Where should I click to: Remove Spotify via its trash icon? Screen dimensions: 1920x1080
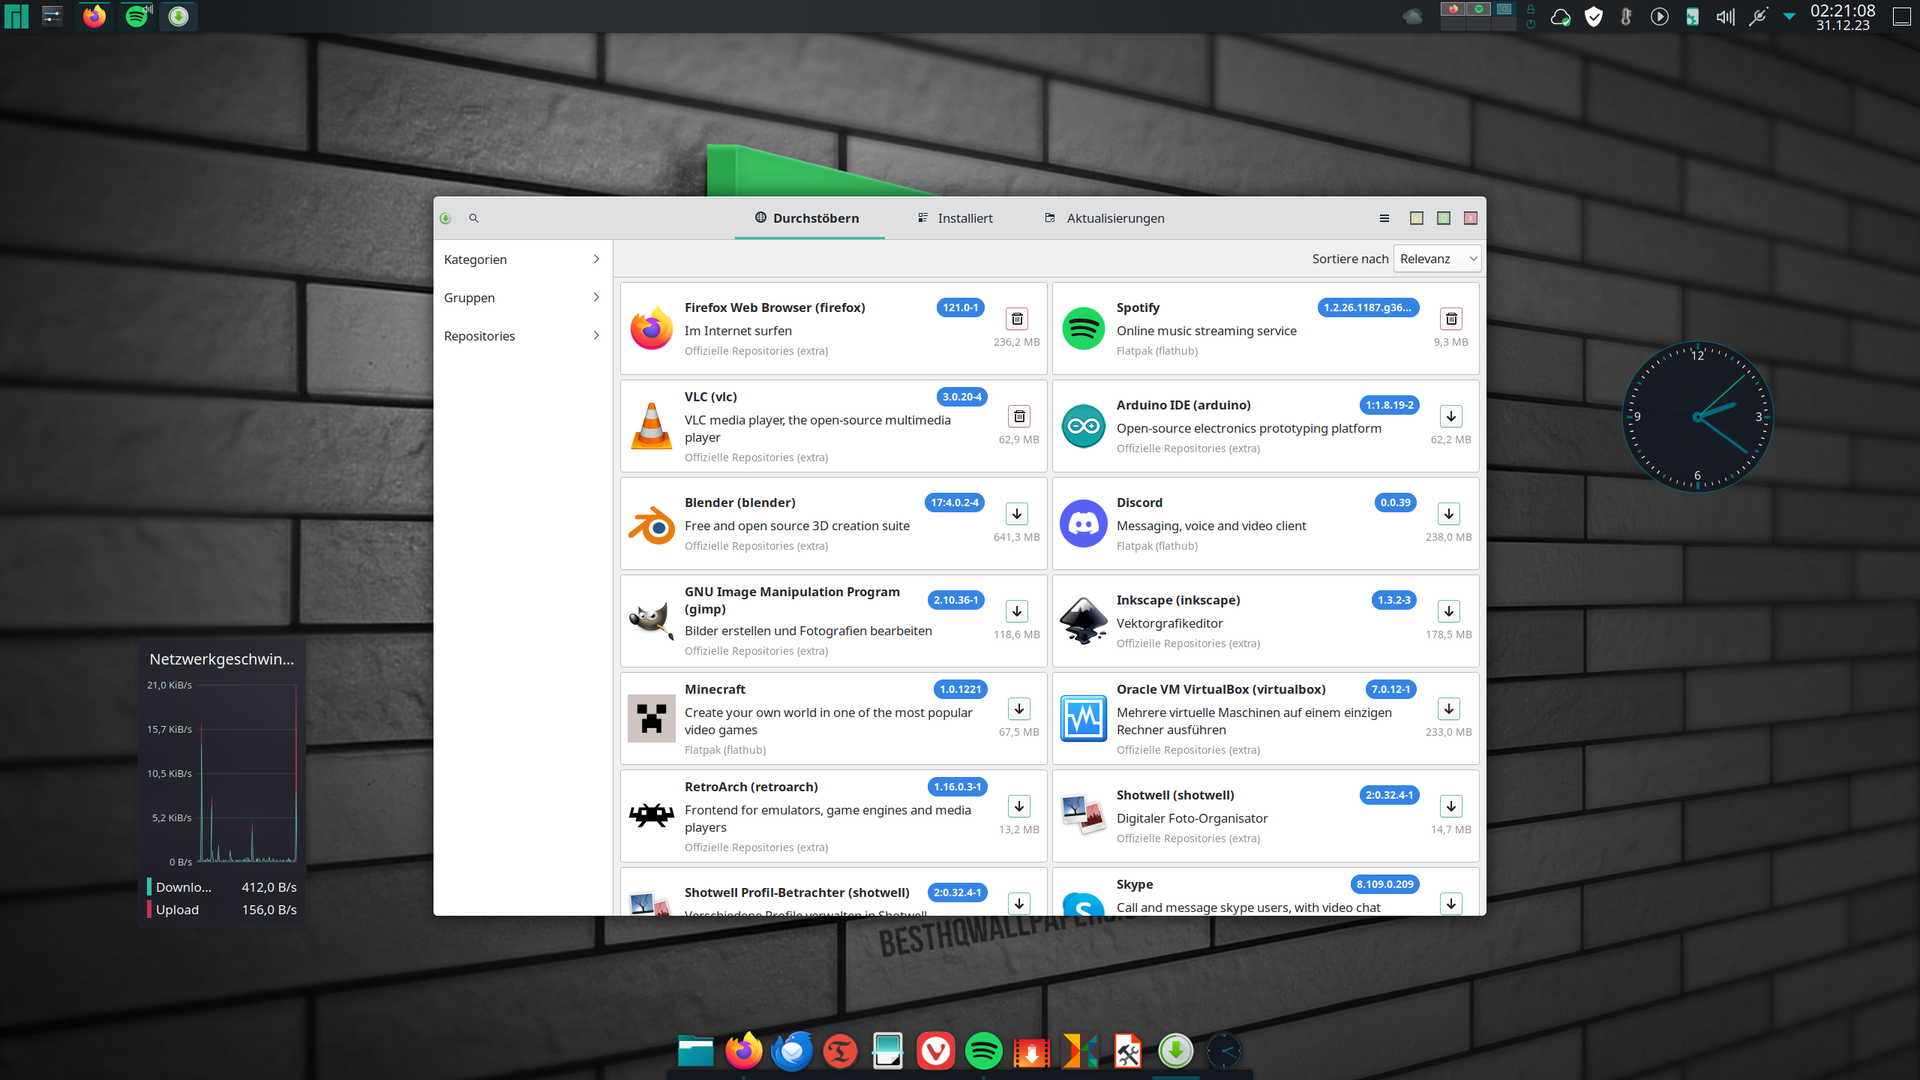pyautogui.click(x=1451, y=319)
